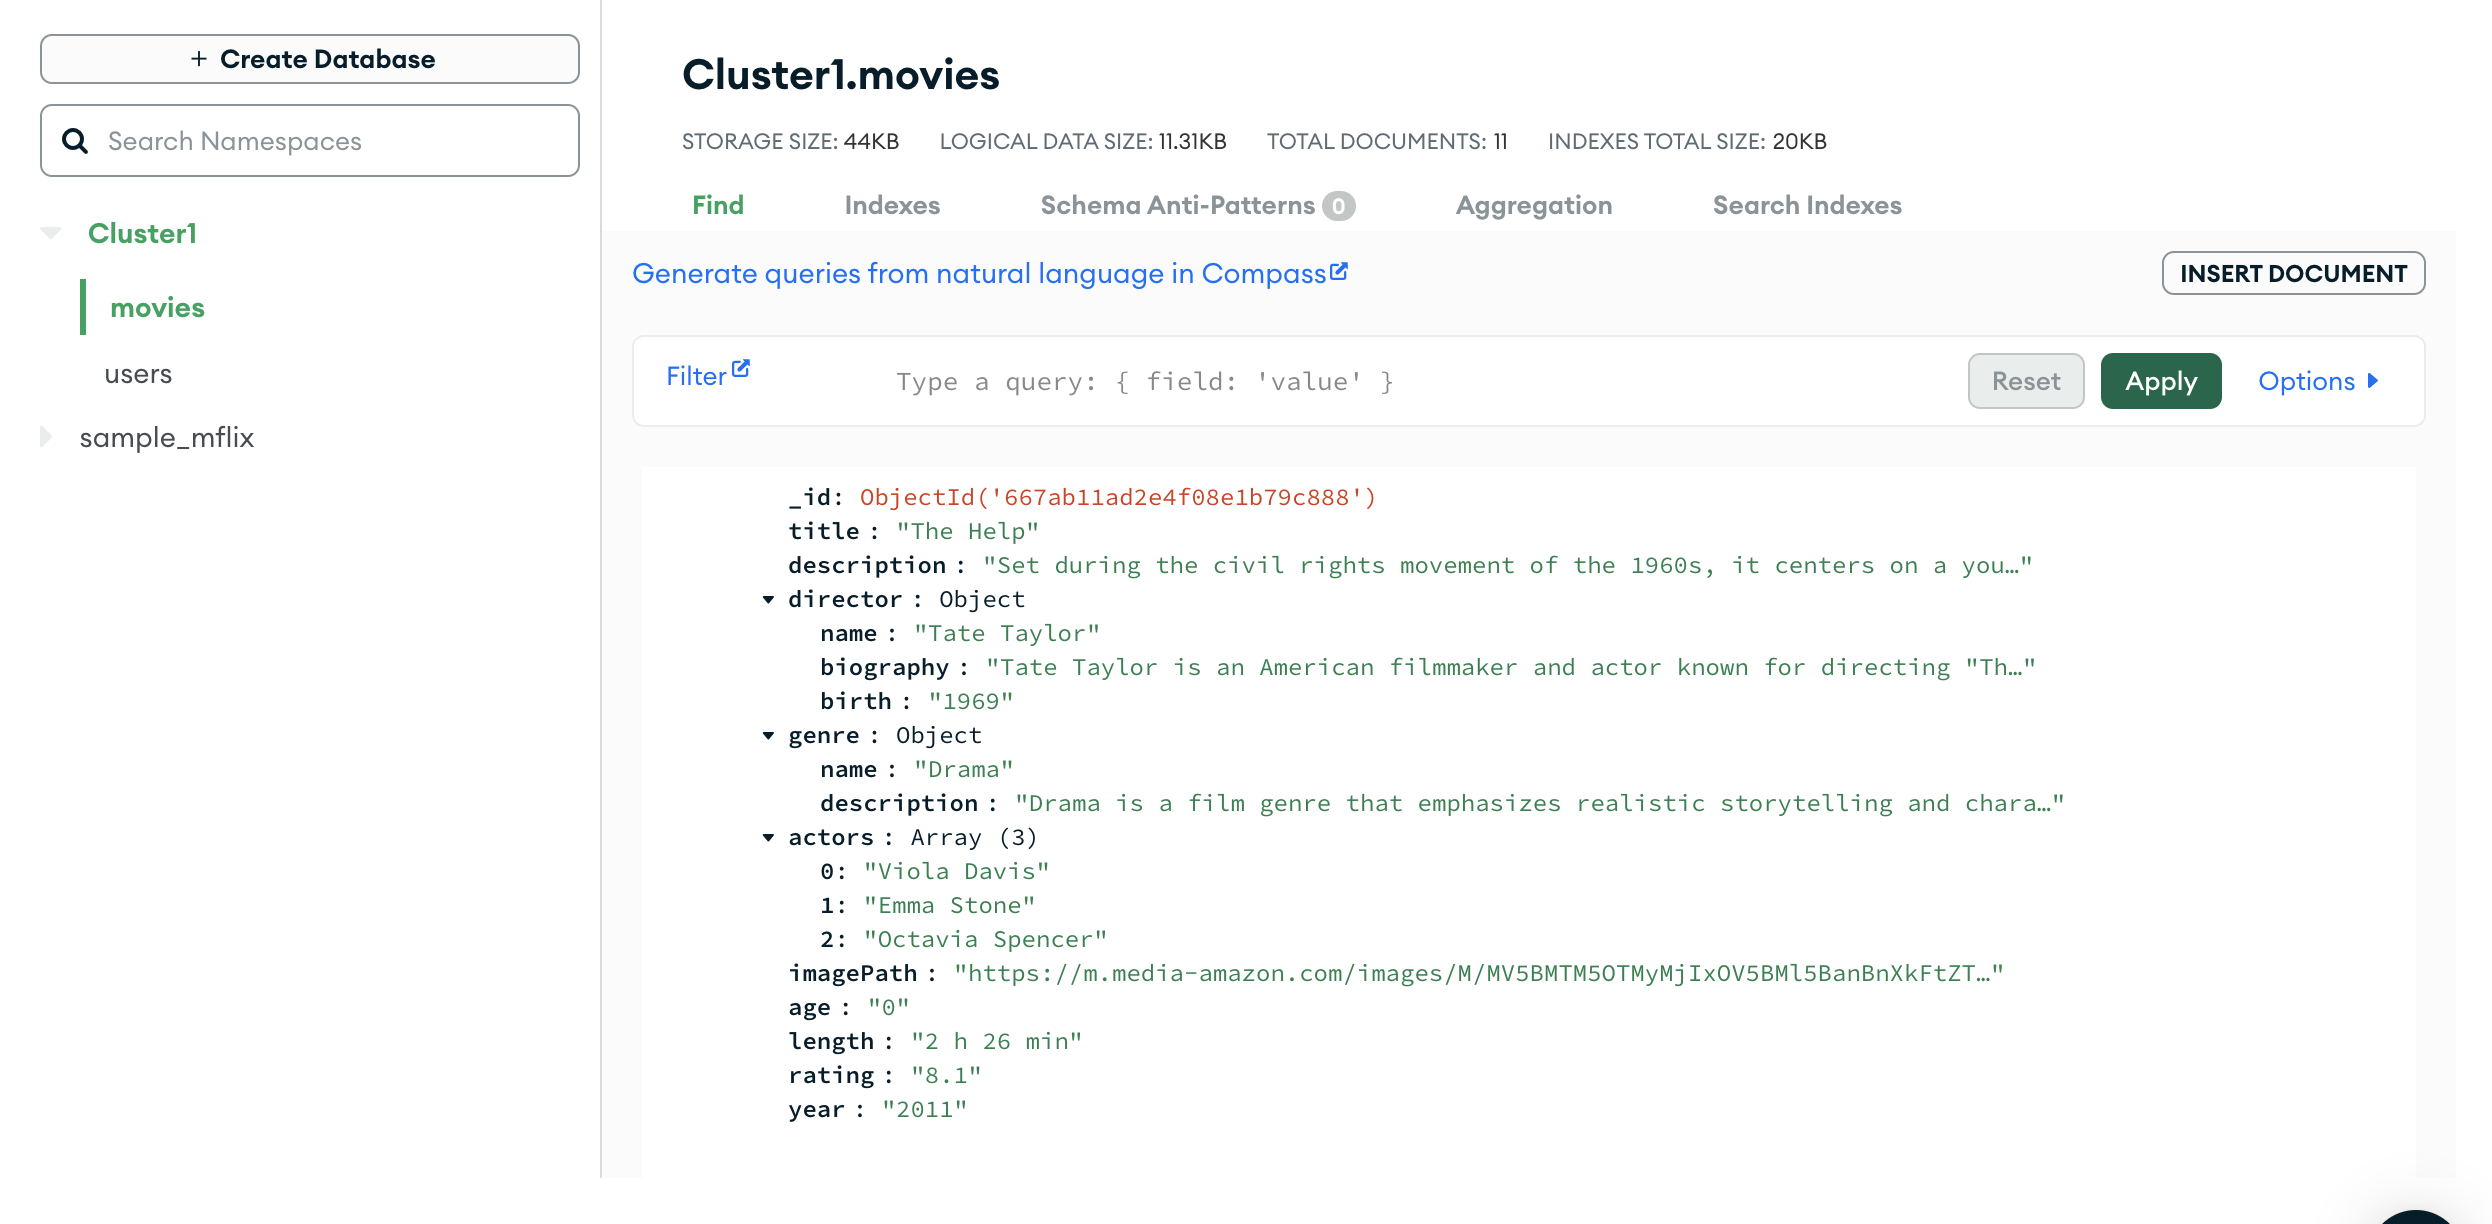
Task: Collapse the director object field
Action: click(768, 599)
